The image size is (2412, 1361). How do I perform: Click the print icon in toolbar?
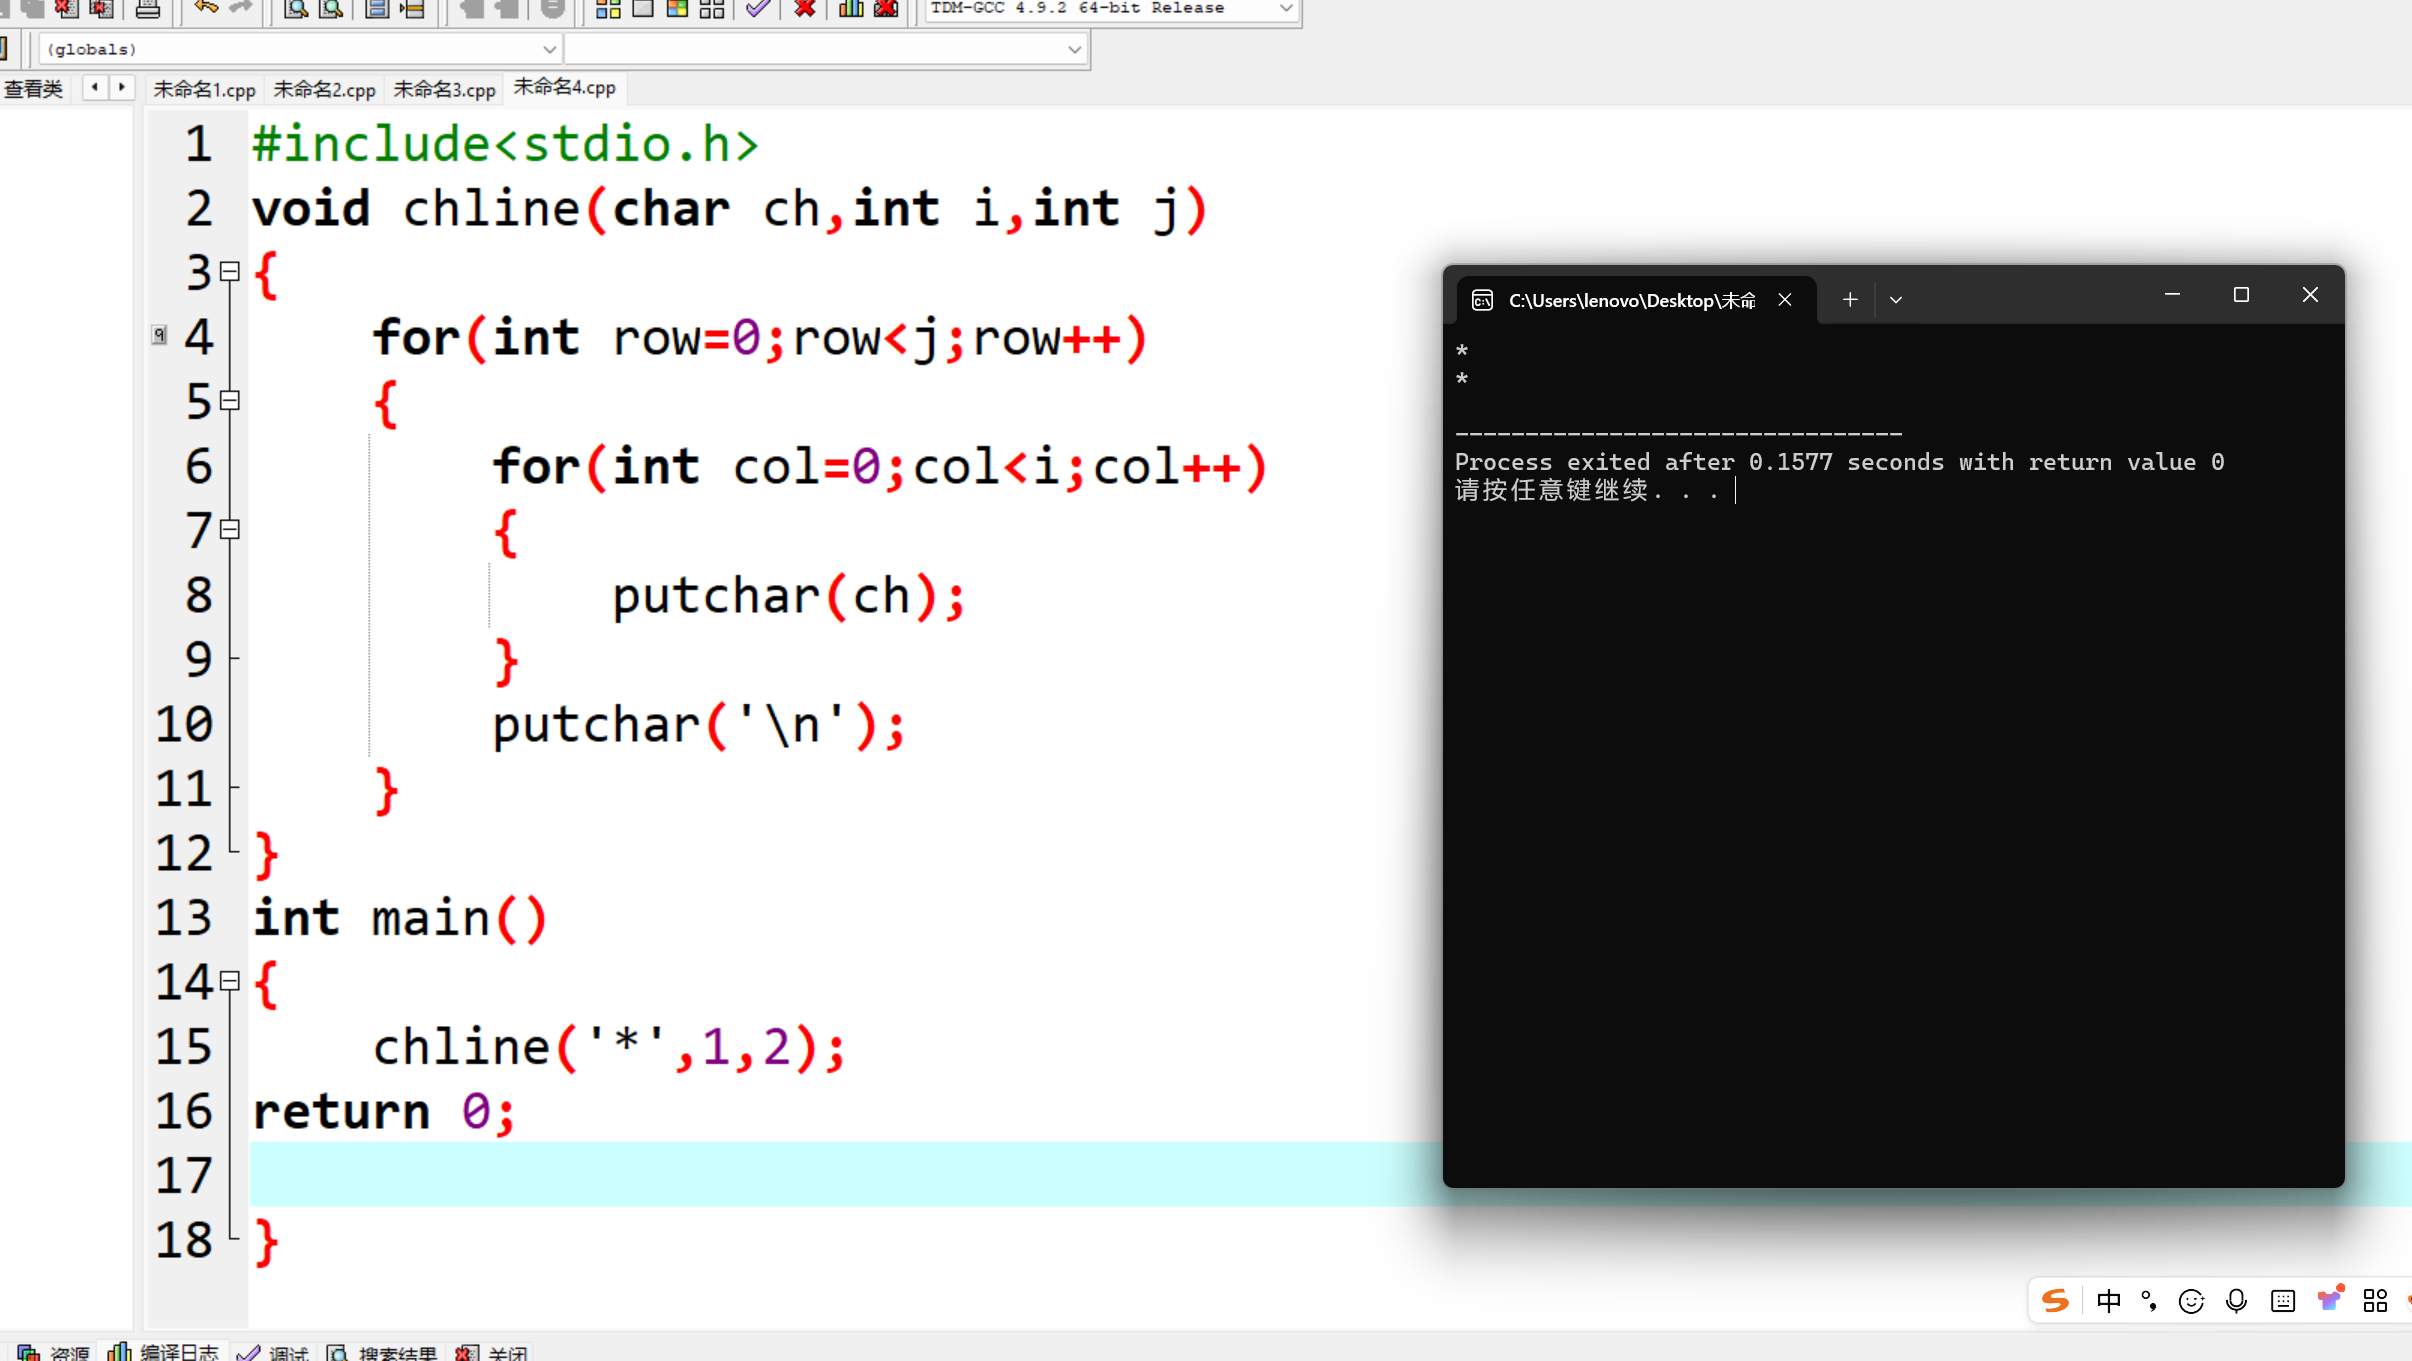click(148, 9)
